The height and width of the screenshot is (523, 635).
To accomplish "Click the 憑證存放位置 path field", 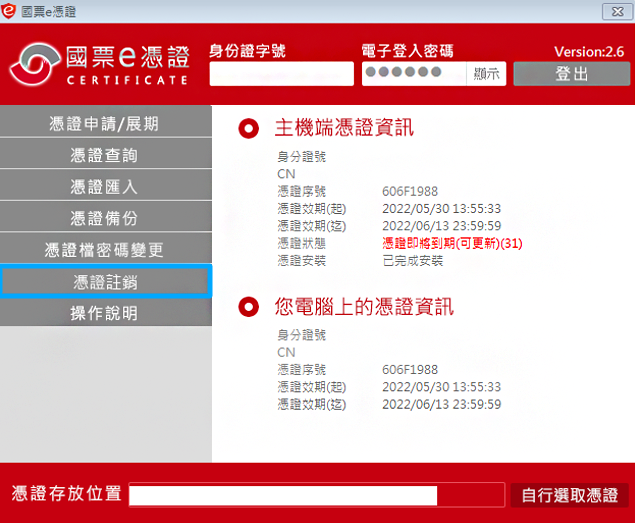I will pyautogui.click(x=317, y=495).
